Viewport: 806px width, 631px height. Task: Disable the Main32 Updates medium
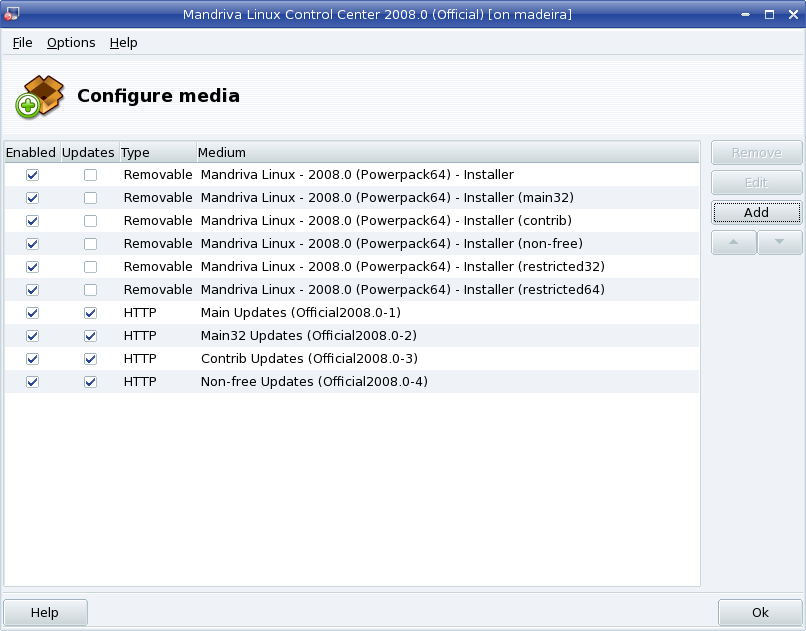point(32,336)
